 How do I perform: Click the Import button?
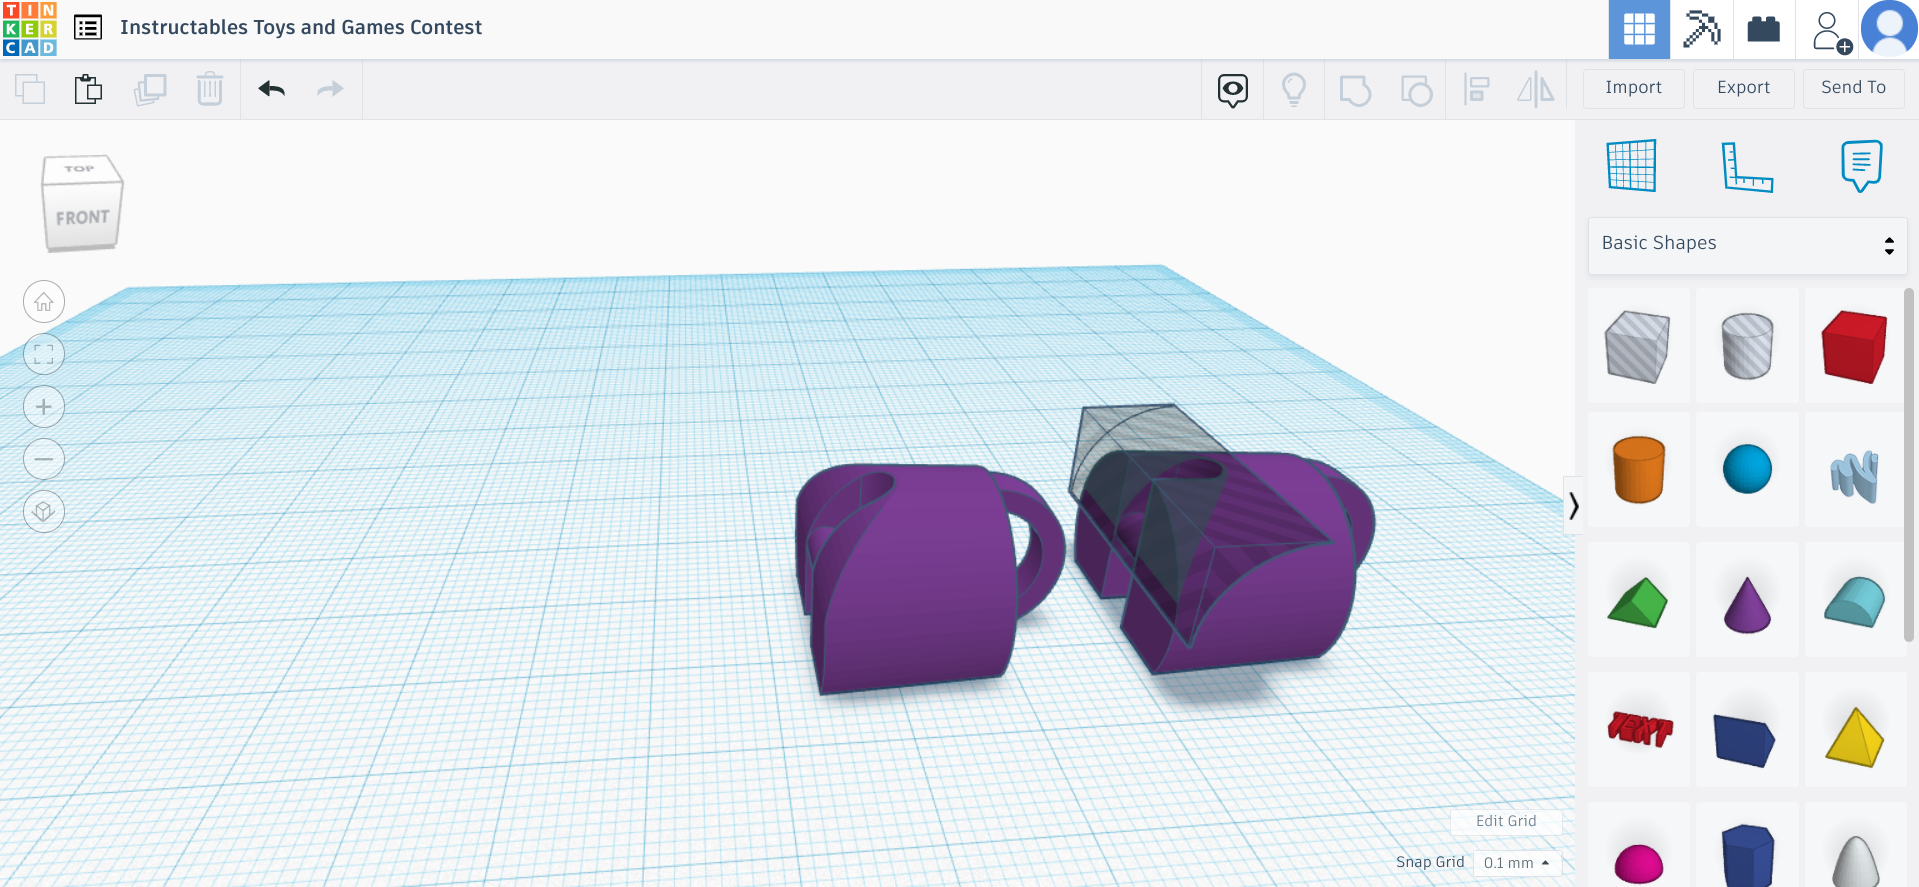[x=1634, y=88]
